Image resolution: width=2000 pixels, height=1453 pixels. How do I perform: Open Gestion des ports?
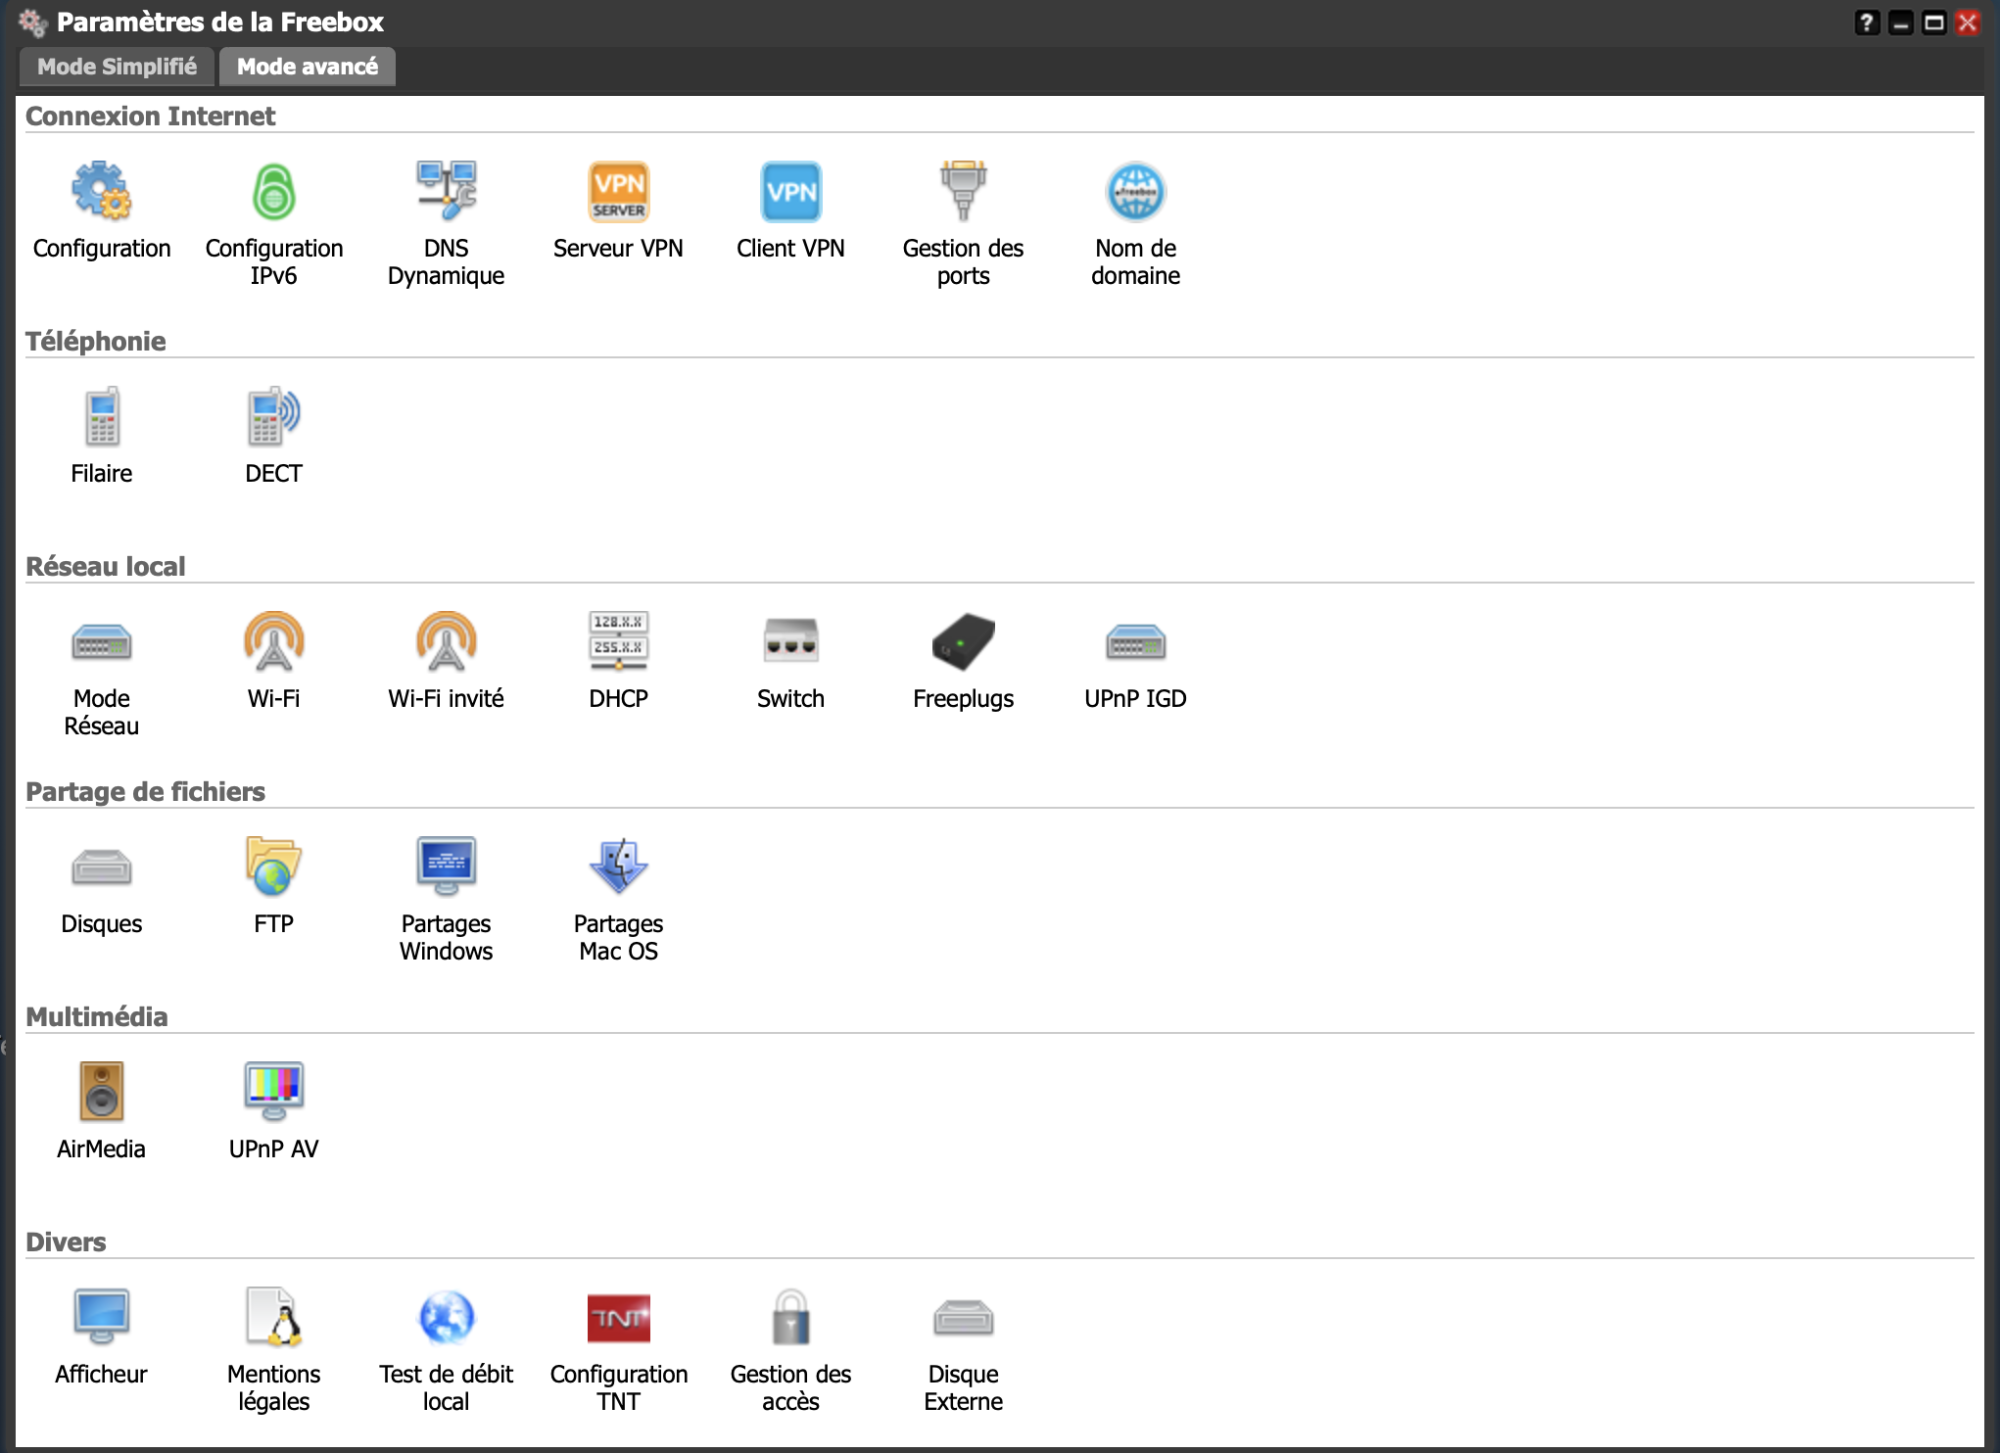(963, 191)
